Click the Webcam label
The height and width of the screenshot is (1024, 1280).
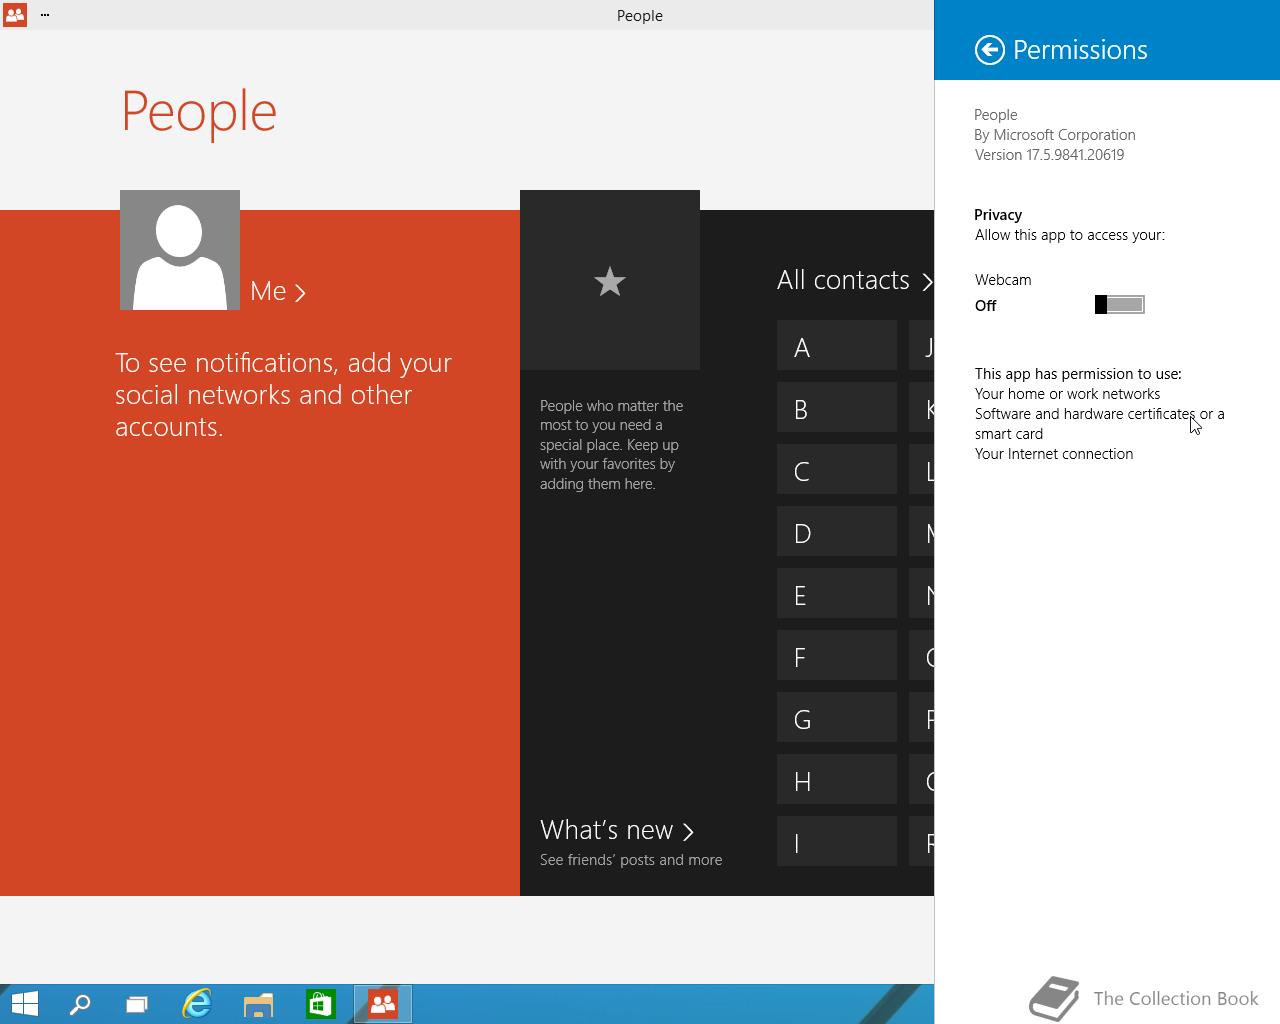1003,280
